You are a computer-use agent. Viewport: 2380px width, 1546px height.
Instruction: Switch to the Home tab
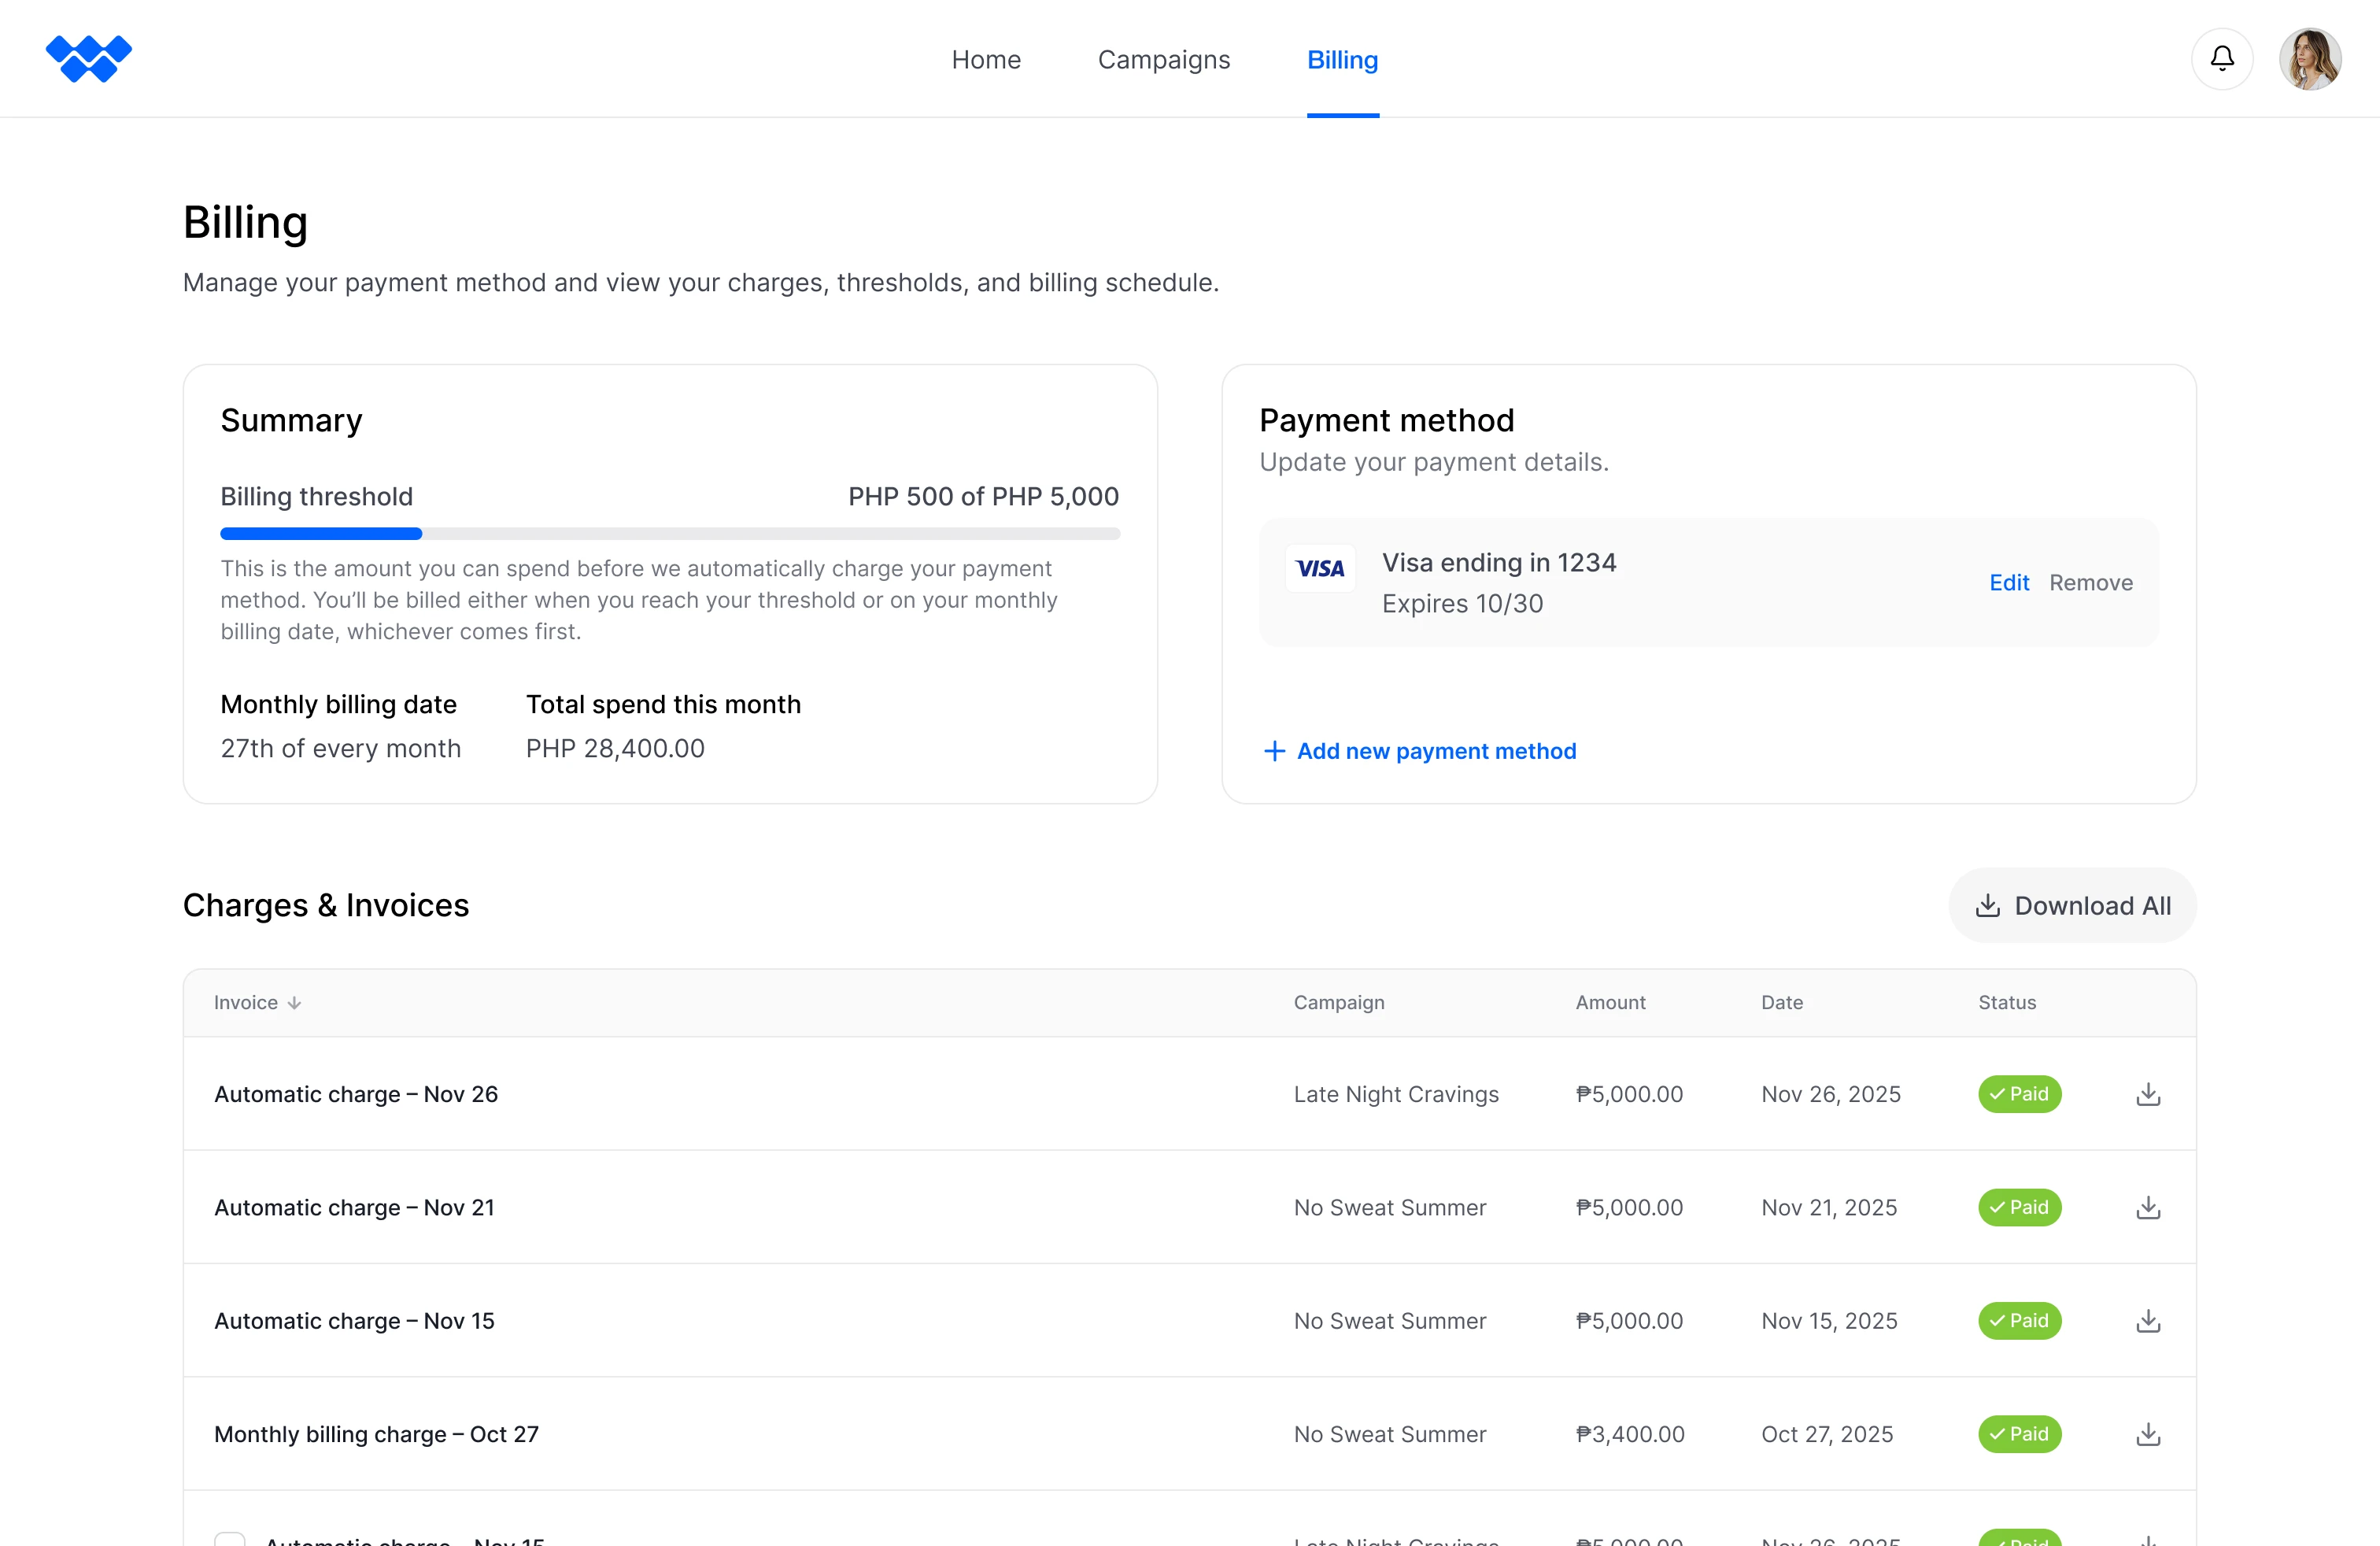pyautogui.click(x=986, y=59)
